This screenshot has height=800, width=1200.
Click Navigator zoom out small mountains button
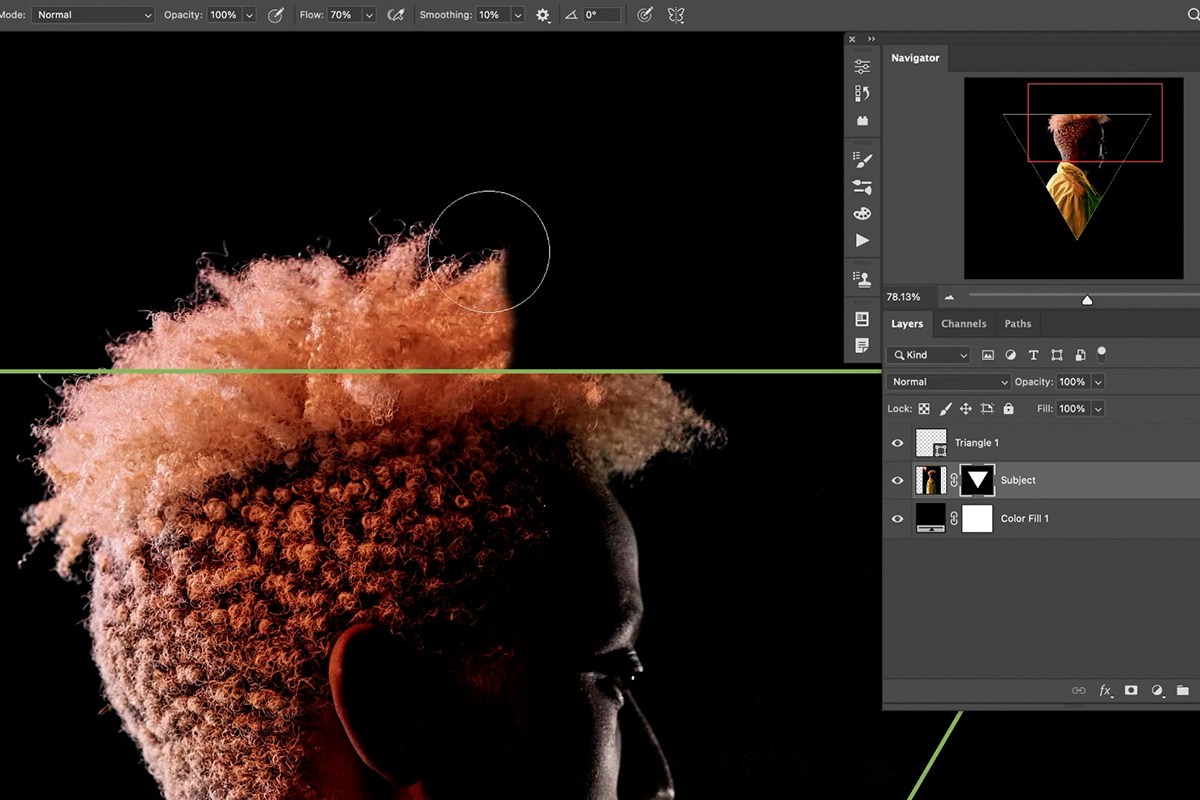pos(949,297)
